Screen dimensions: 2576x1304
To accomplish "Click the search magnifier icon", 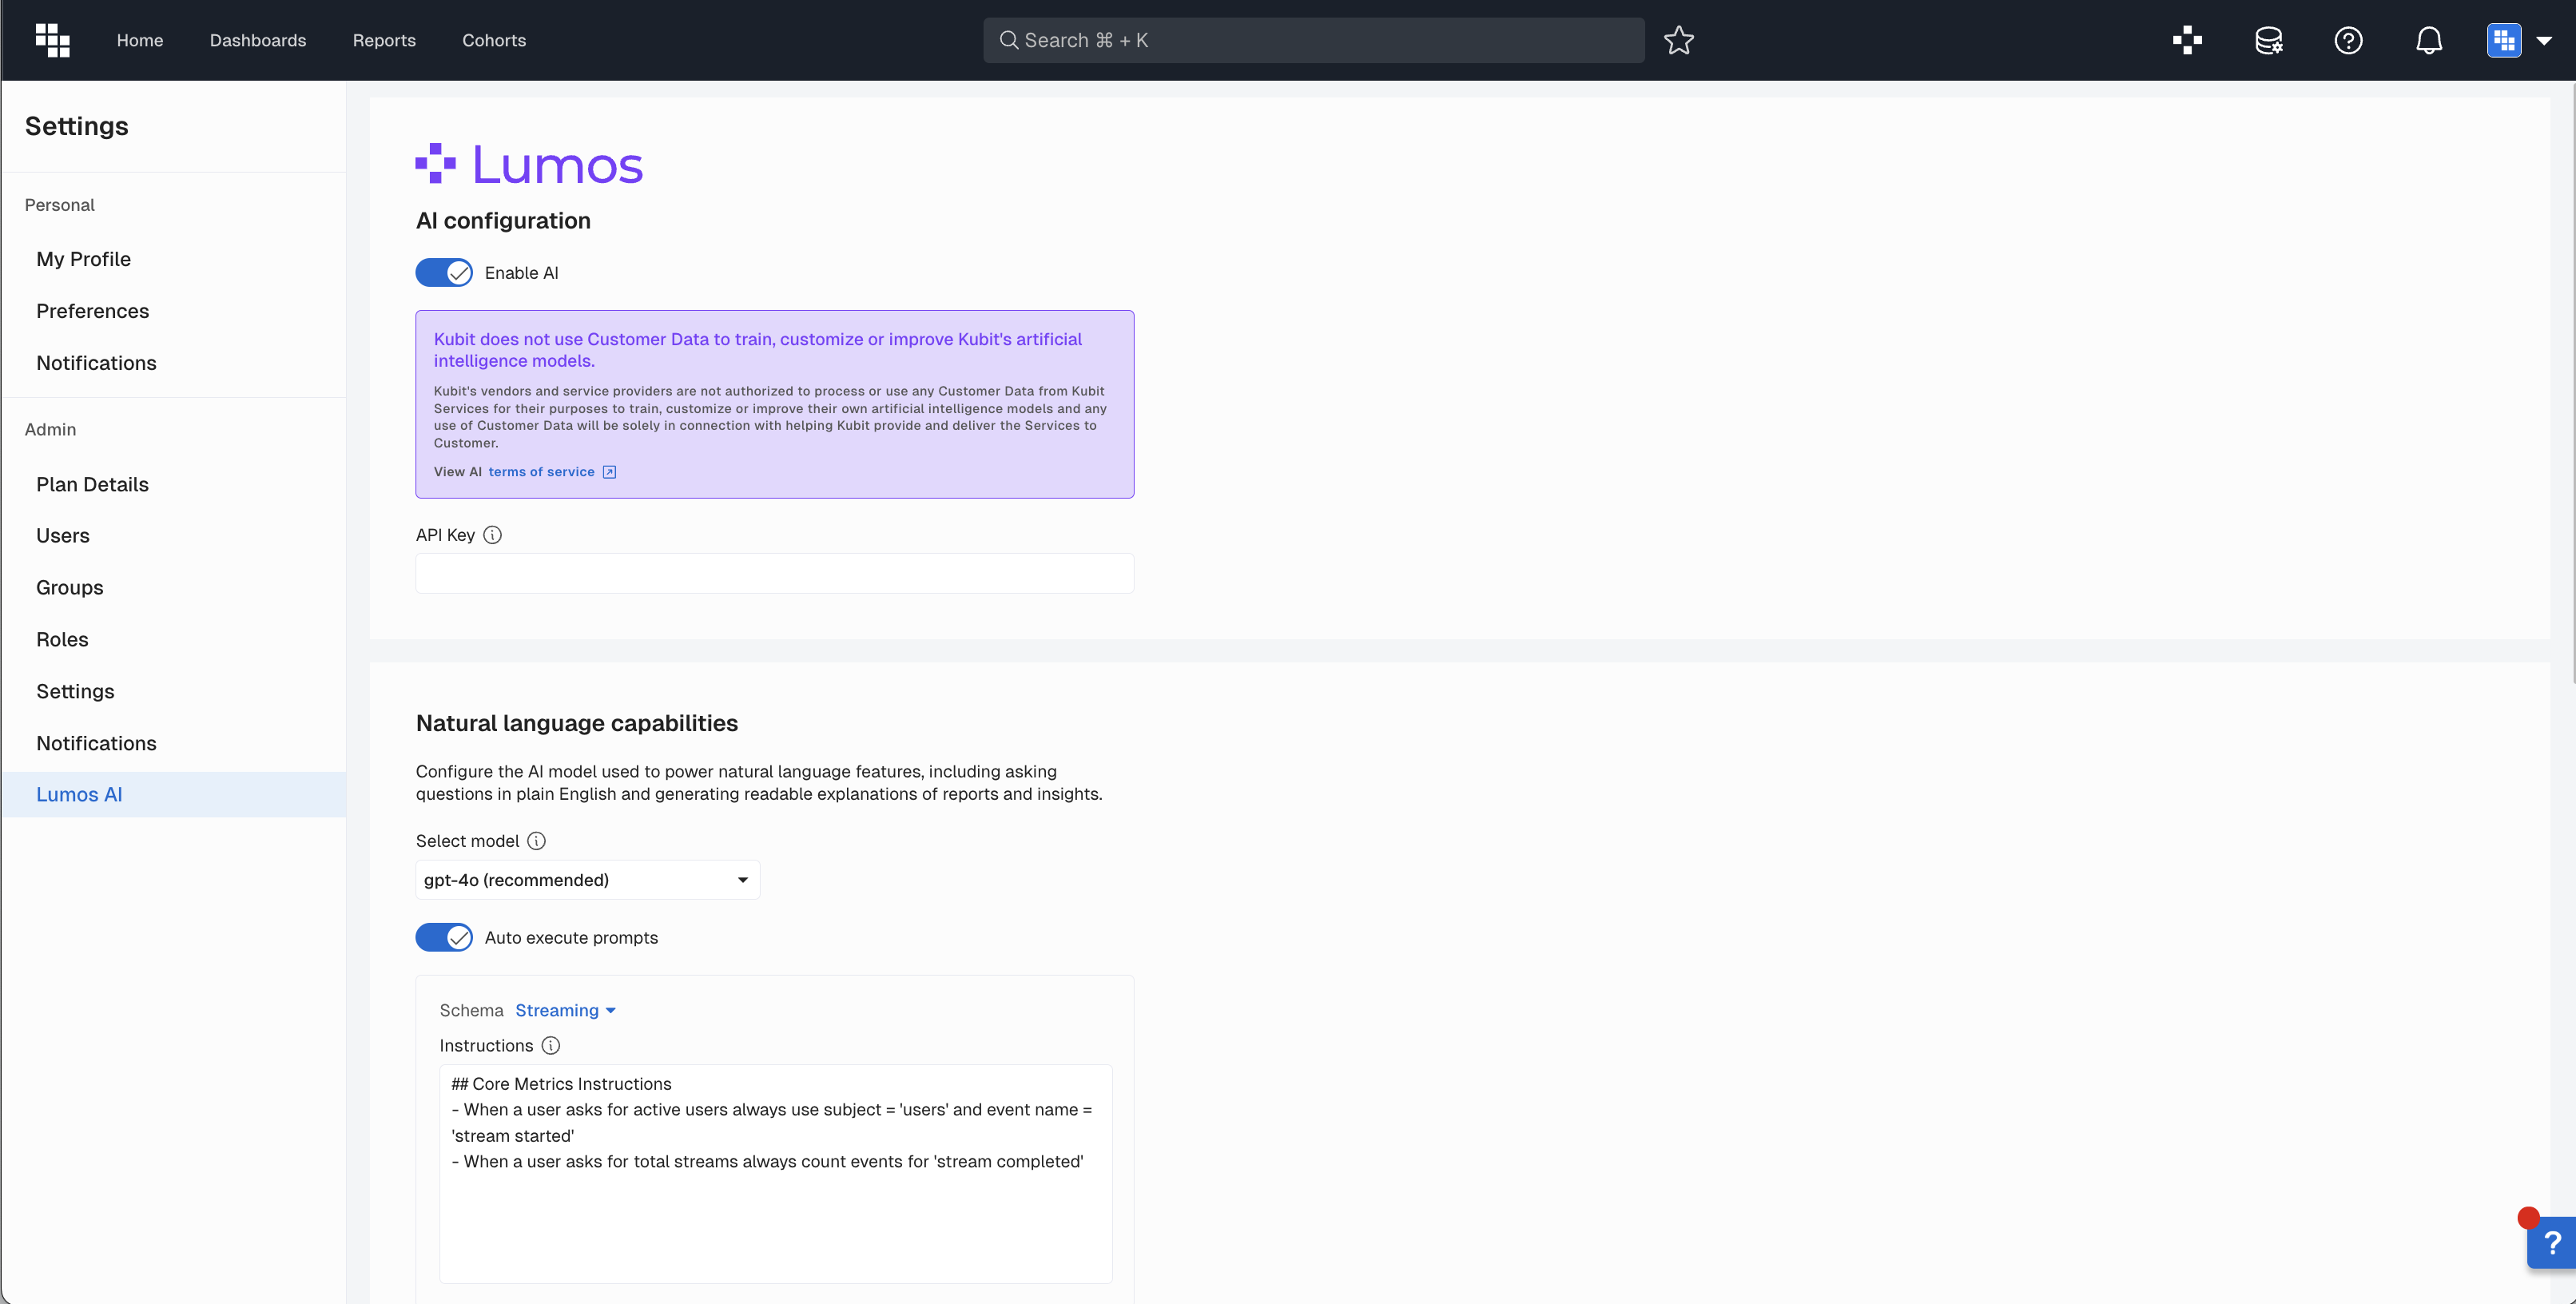I will pyautogui.click(x=1009, y=40).
